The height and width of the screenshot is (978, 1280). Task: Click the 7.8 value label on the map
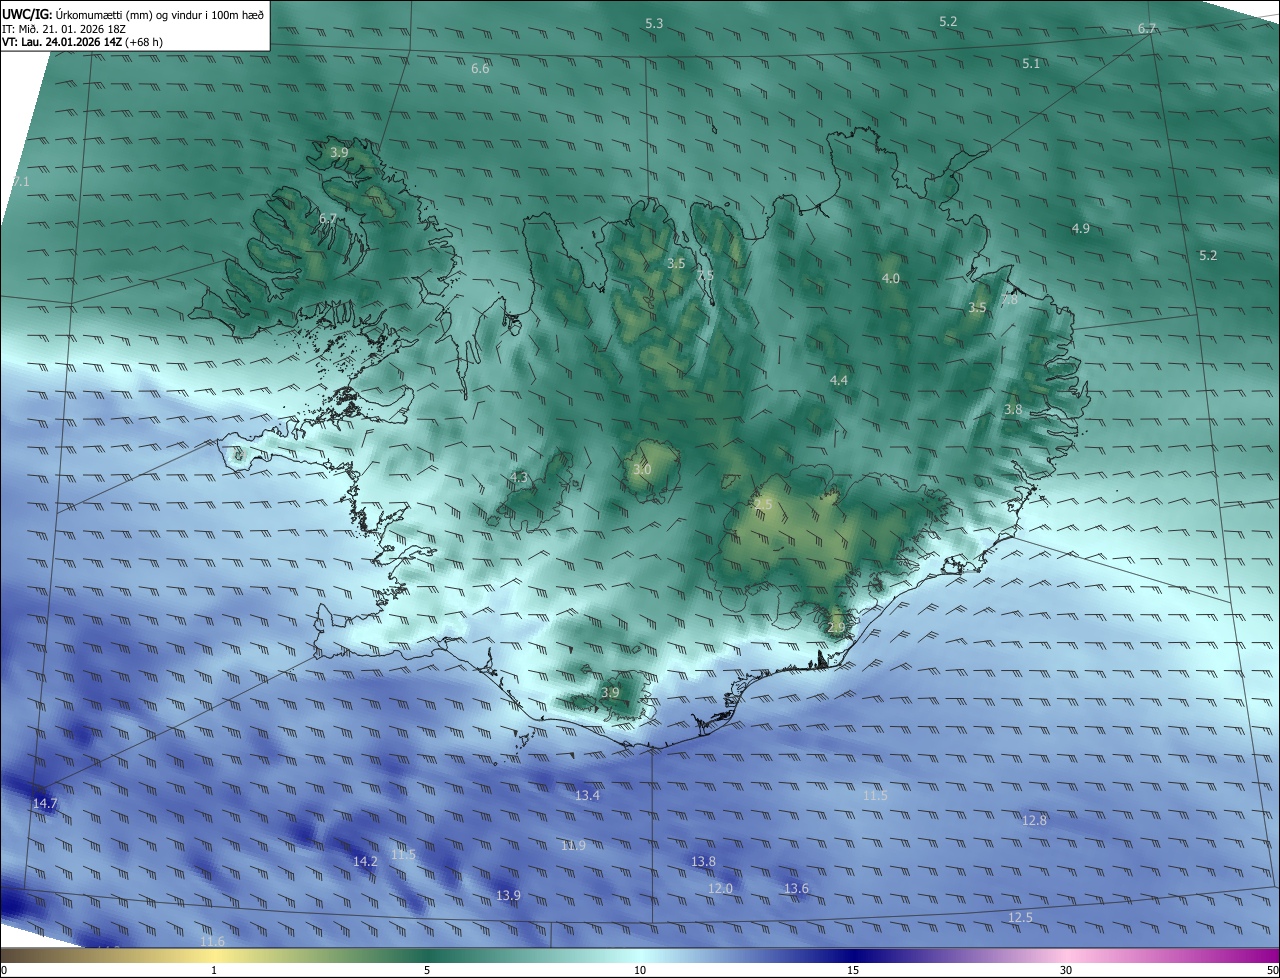(x=1009, y=300)
